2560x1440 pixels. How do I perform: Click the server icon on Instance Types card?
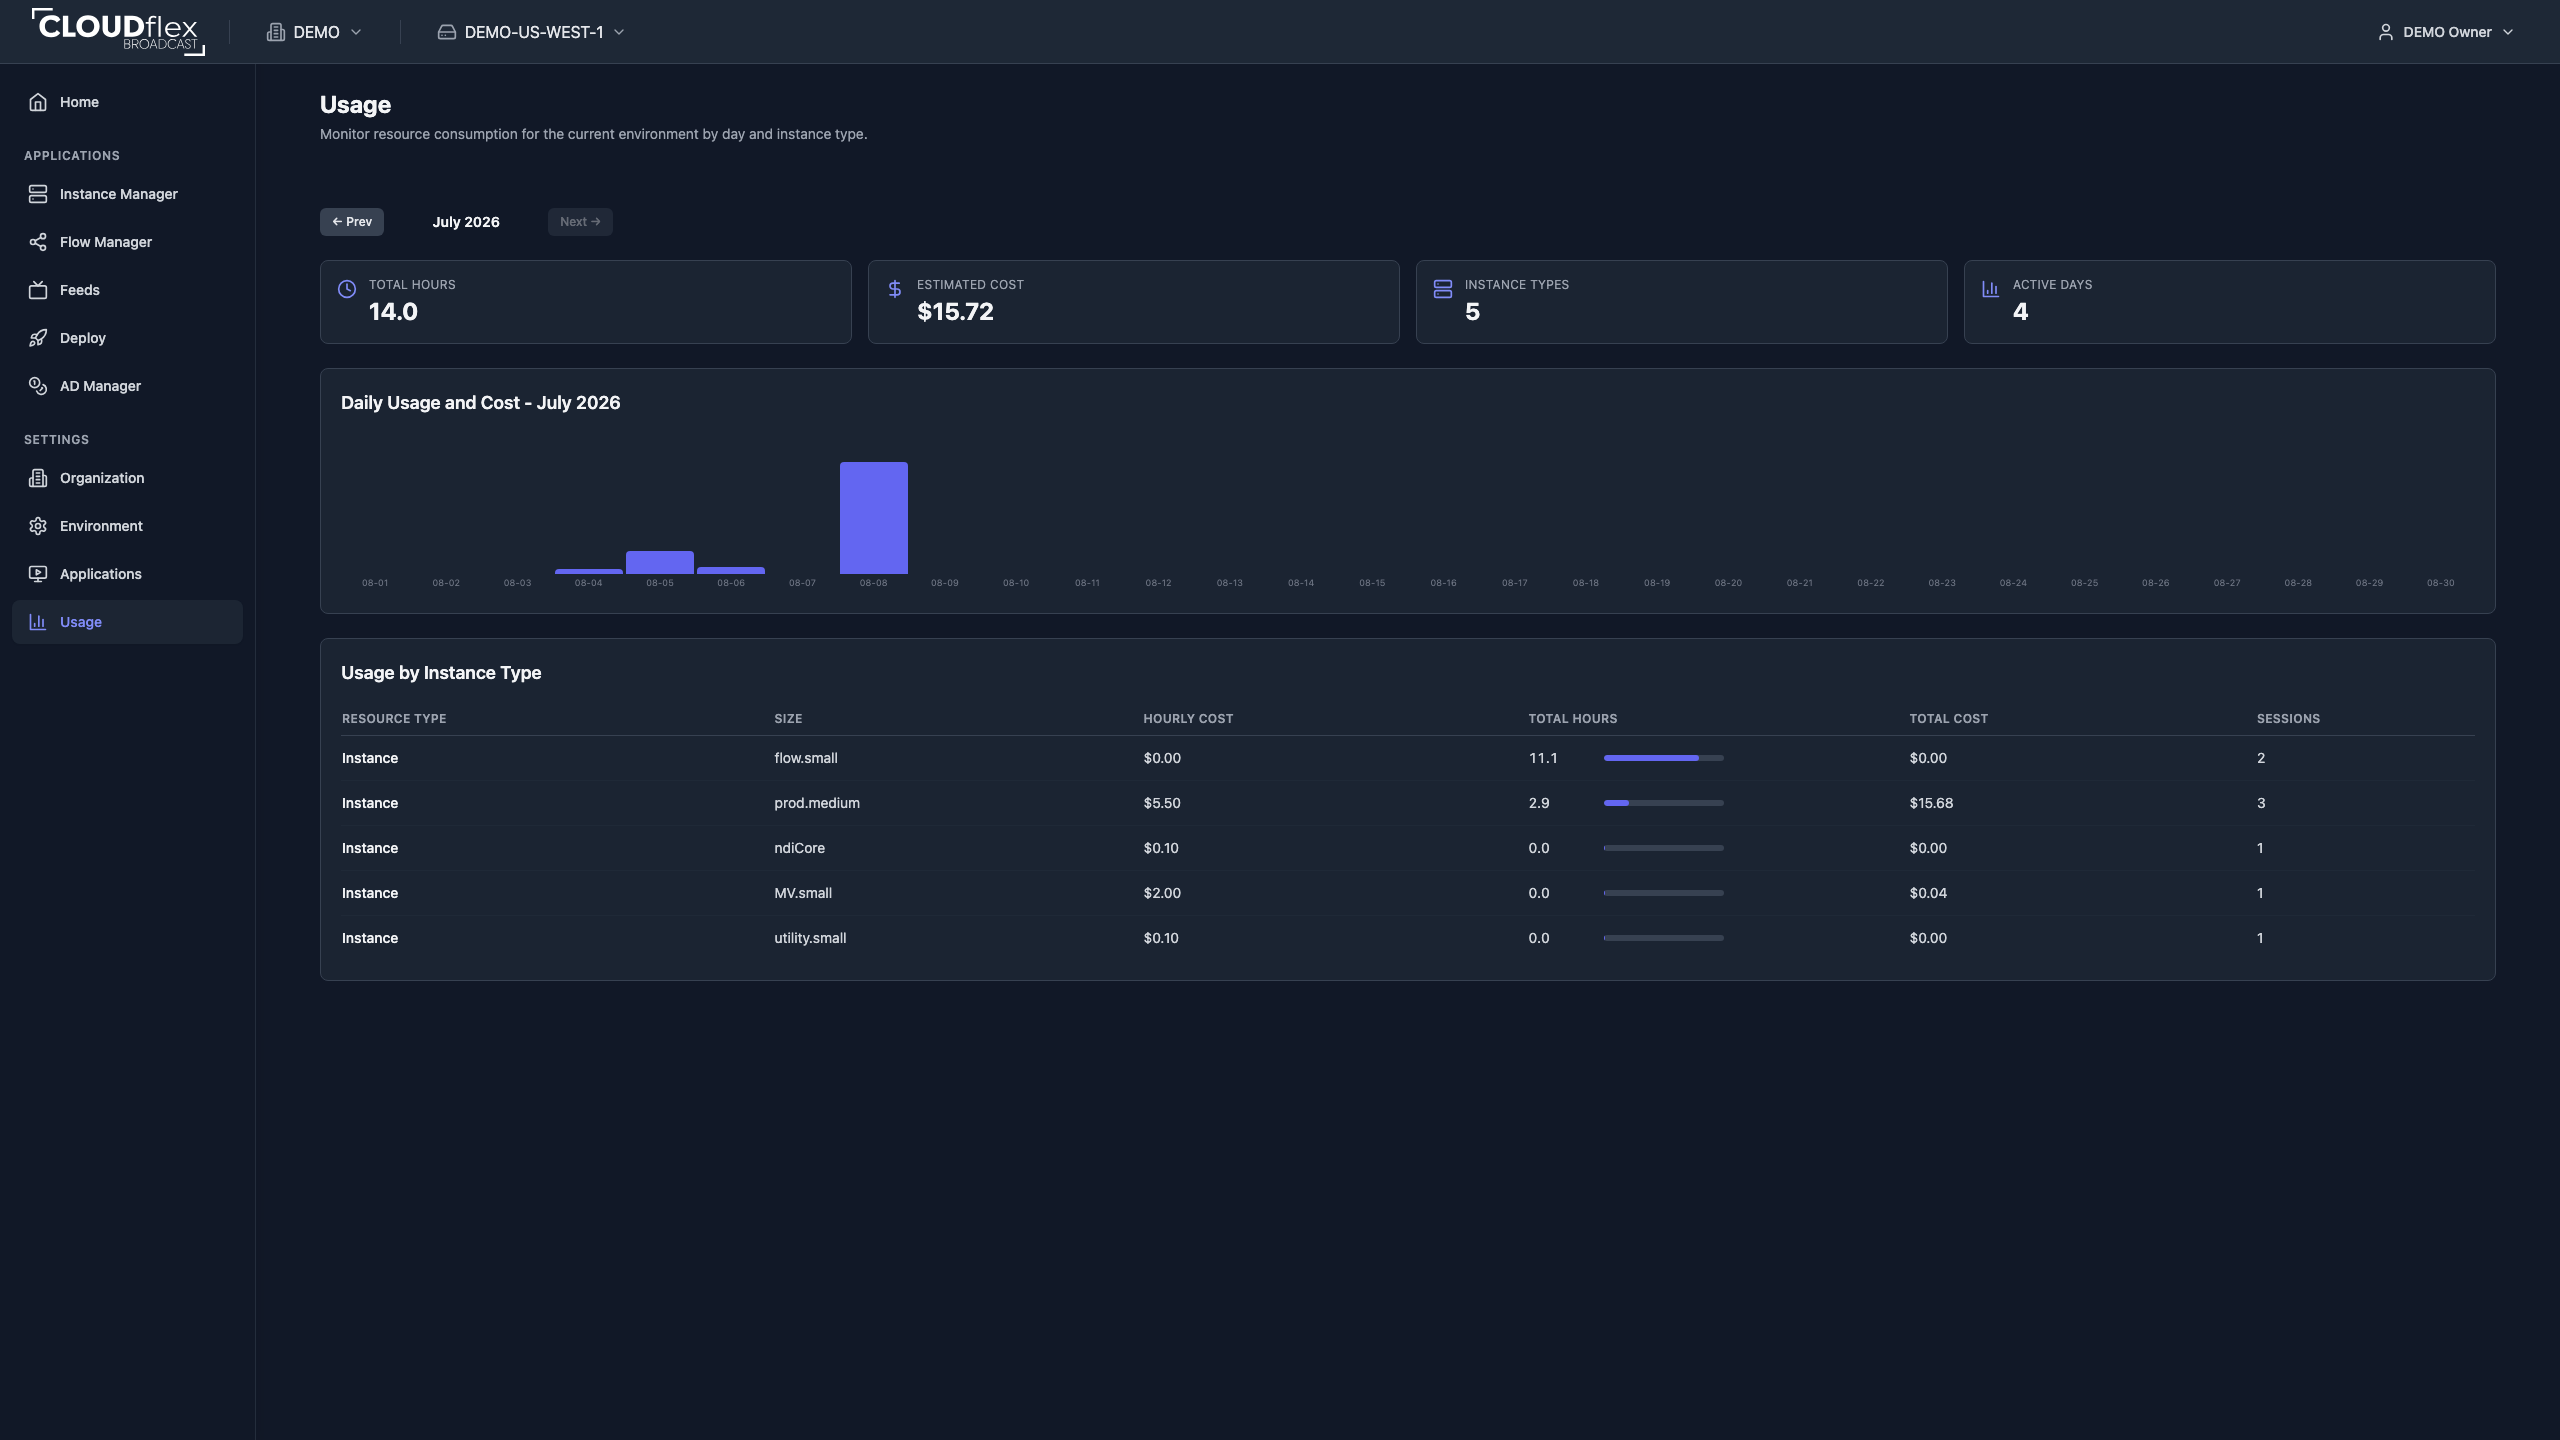(1443, 289)
